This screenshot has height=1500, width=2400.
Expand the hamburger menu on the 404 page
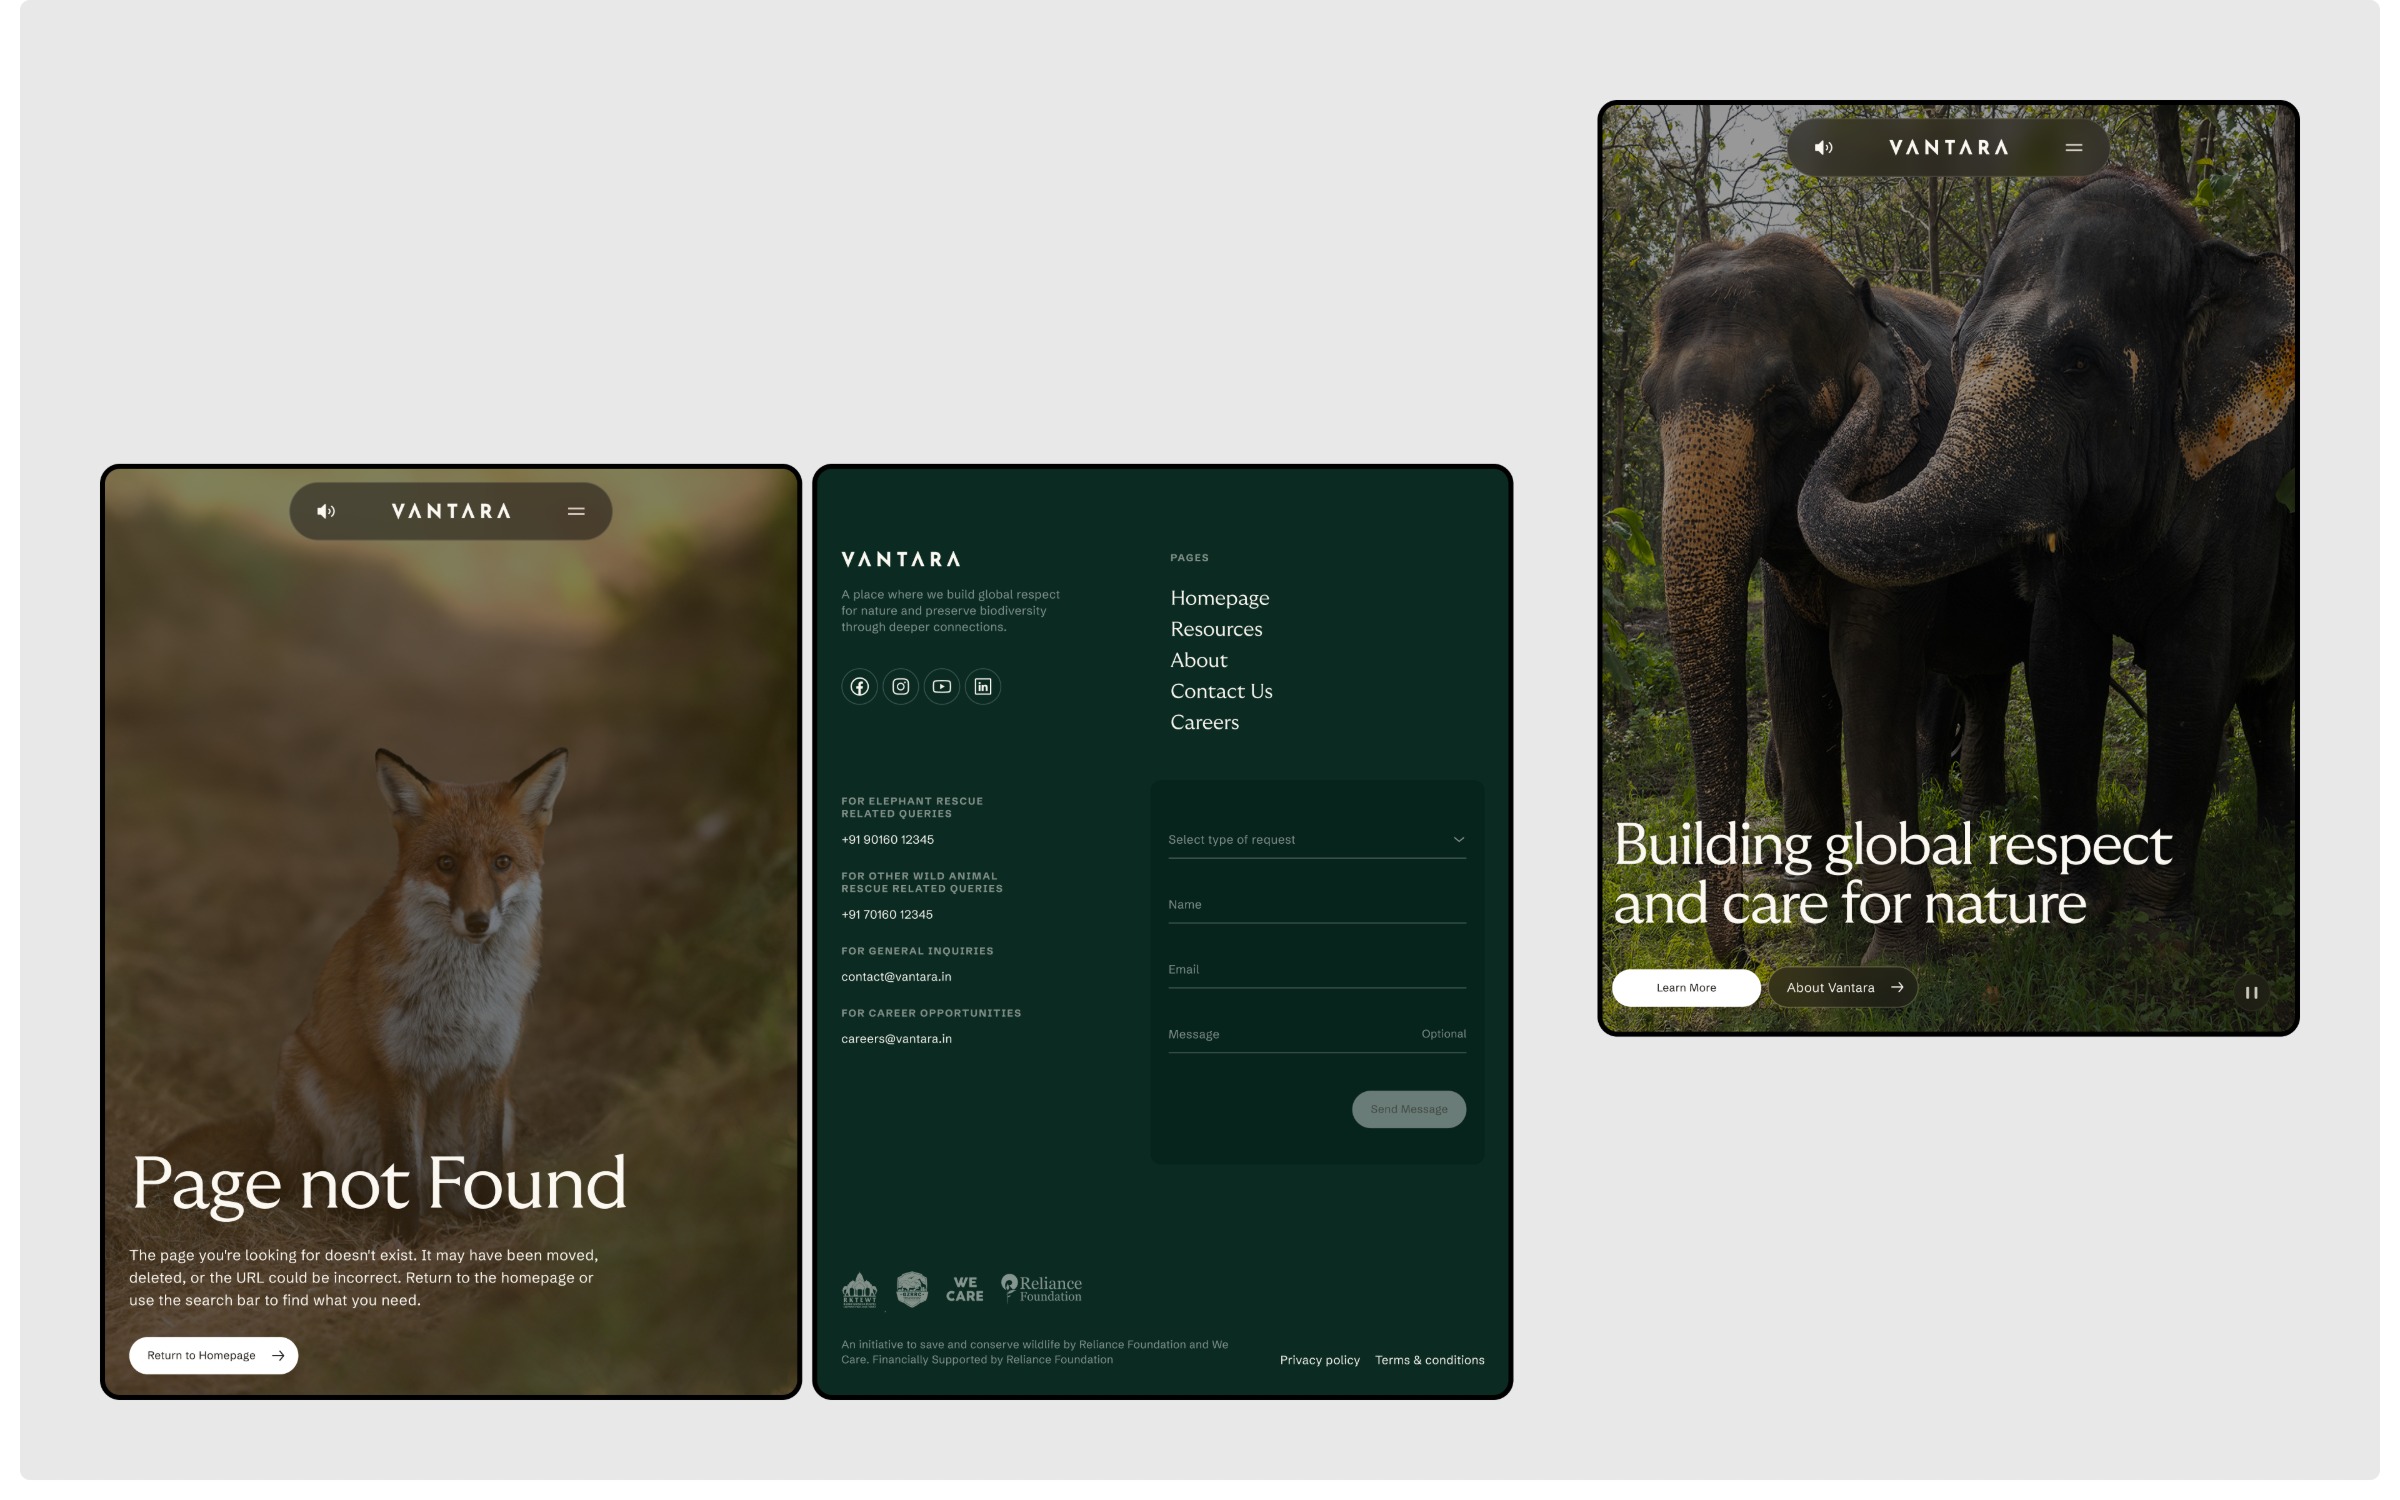coord(577,511)
